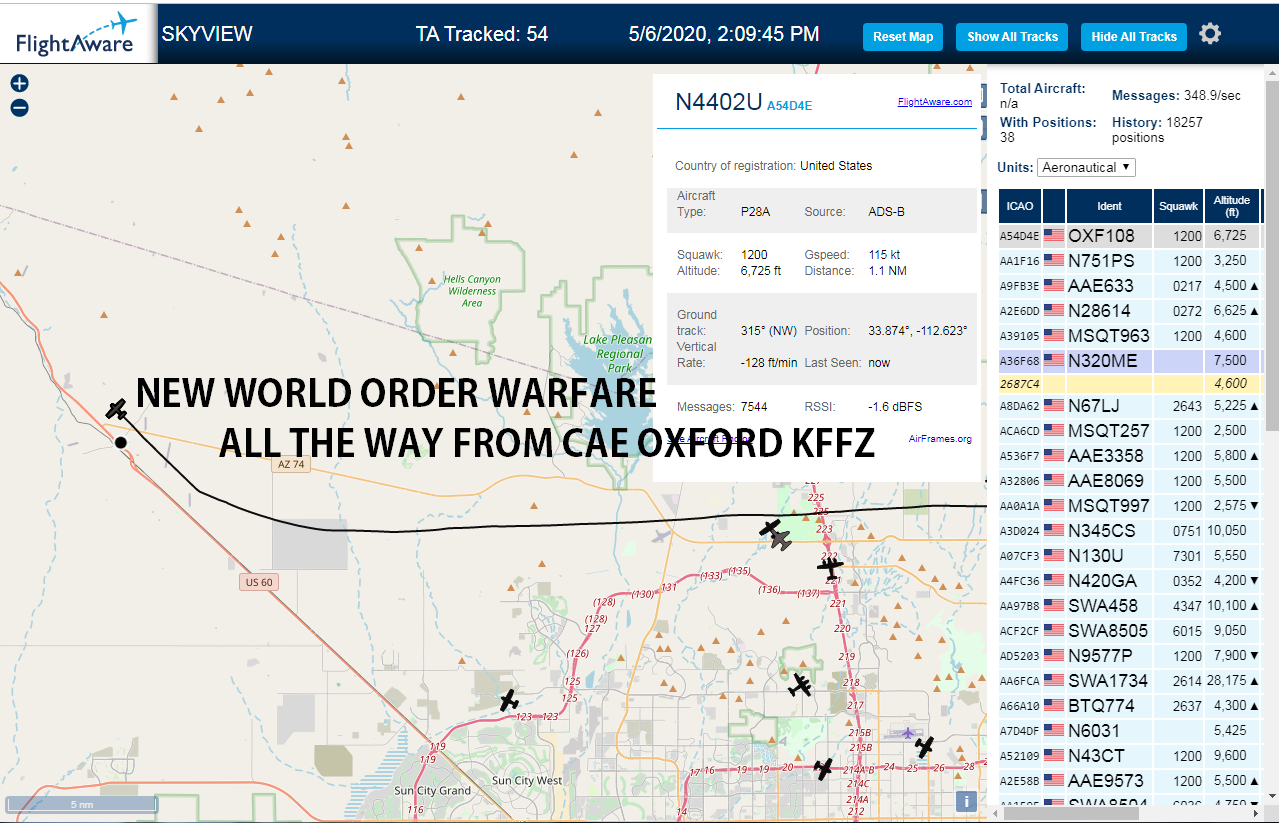Sort table by Squawk column header
The width and height of the screenshot is (1279, 823).
pyautogui.click(x=1178, y=206)
